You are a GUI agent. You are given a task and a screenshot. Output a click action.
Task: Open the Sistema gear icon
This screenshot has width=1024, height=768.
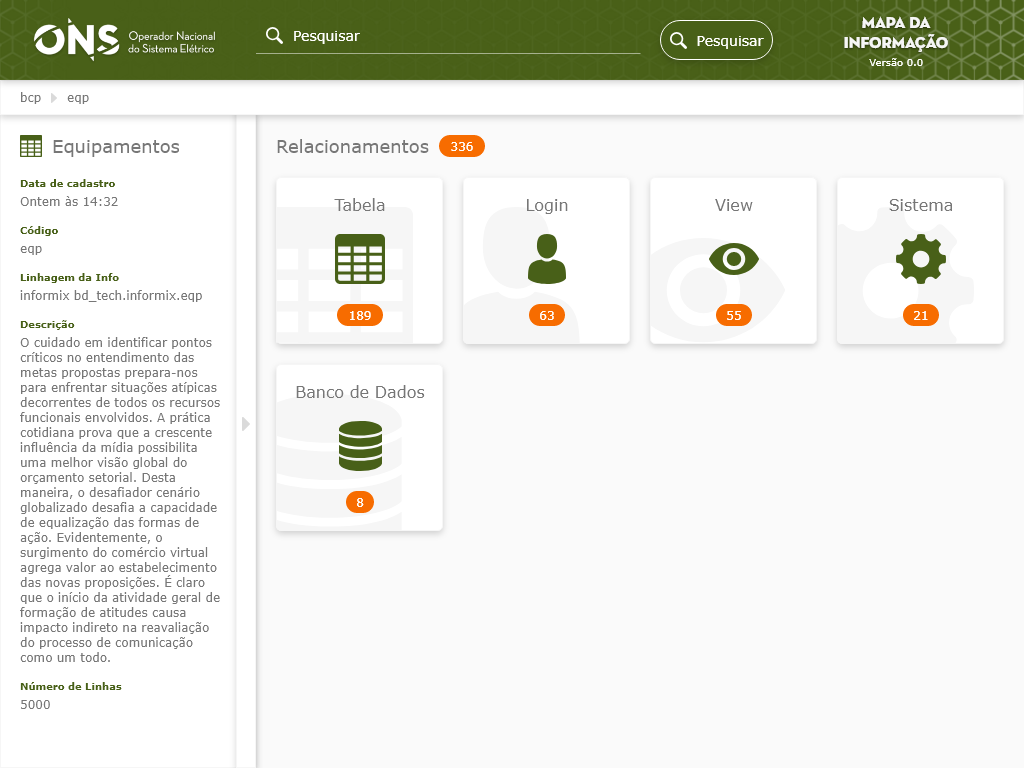[x=921, y=259]
